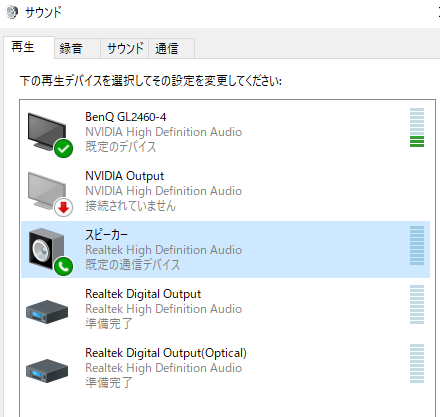This screenshot has width=440, height=417.
Task: Click the Realtek Digital Output receiver icon
Action: coord(47,312)
